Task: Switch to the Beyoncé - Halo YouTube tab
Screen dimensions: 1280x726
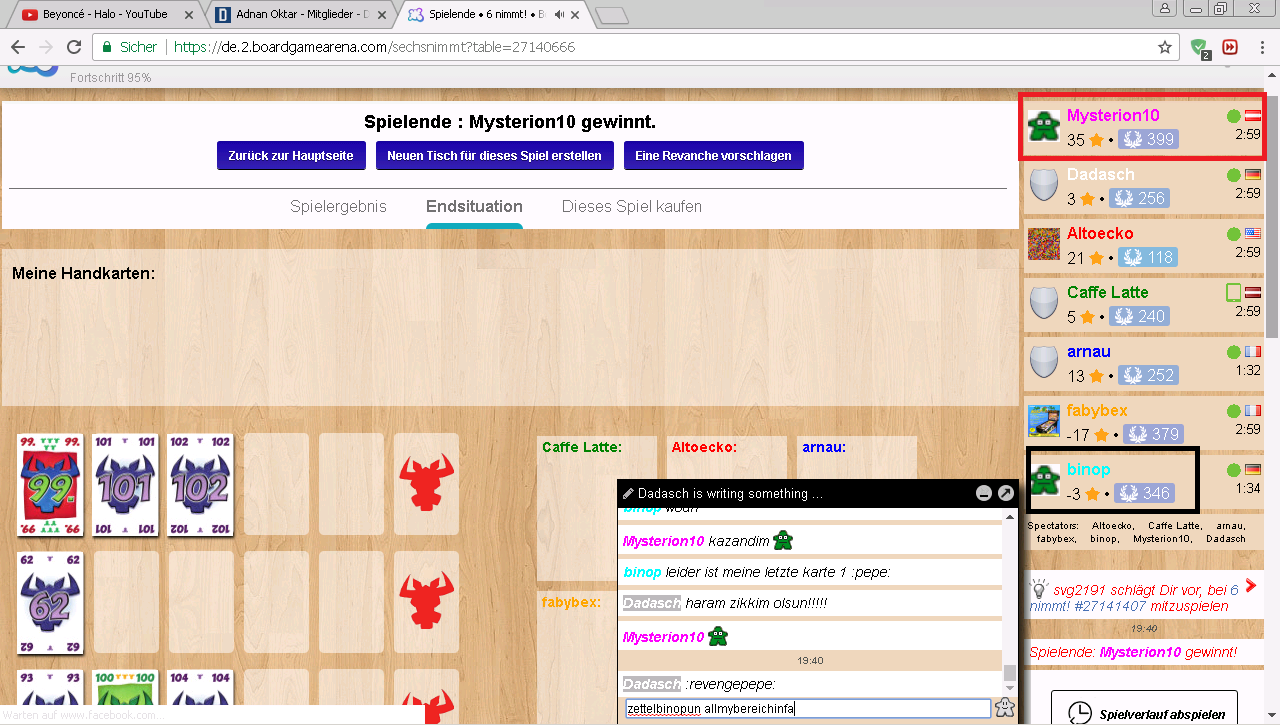Action: point(108,14)
